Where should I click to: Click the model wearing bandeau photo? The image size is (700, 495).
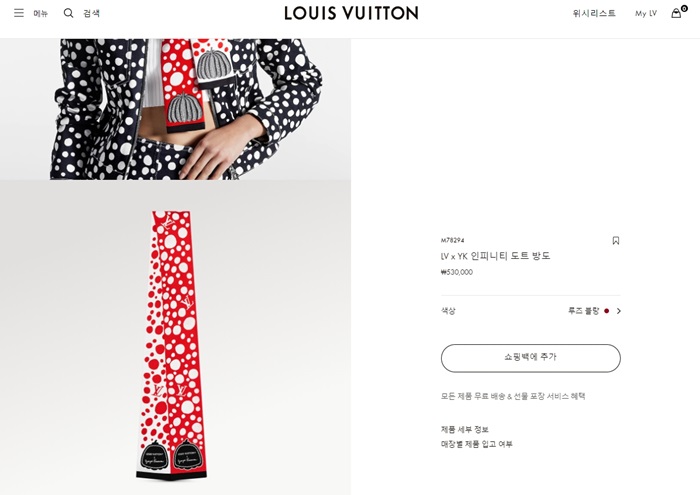coord(175,109)
